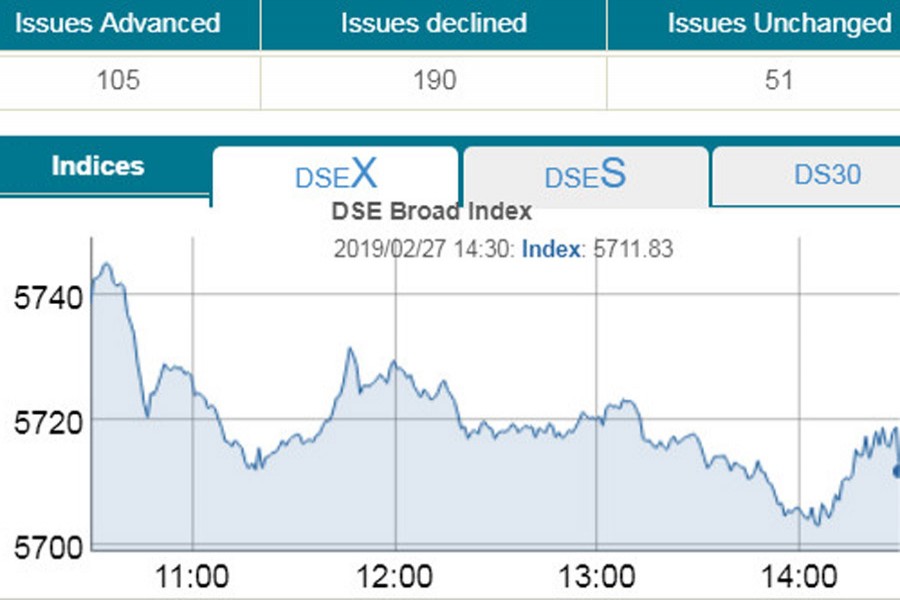This screenshot has height=600, width=900.
Task: Select the DS30 index tab
Action: tap(826, 176)
